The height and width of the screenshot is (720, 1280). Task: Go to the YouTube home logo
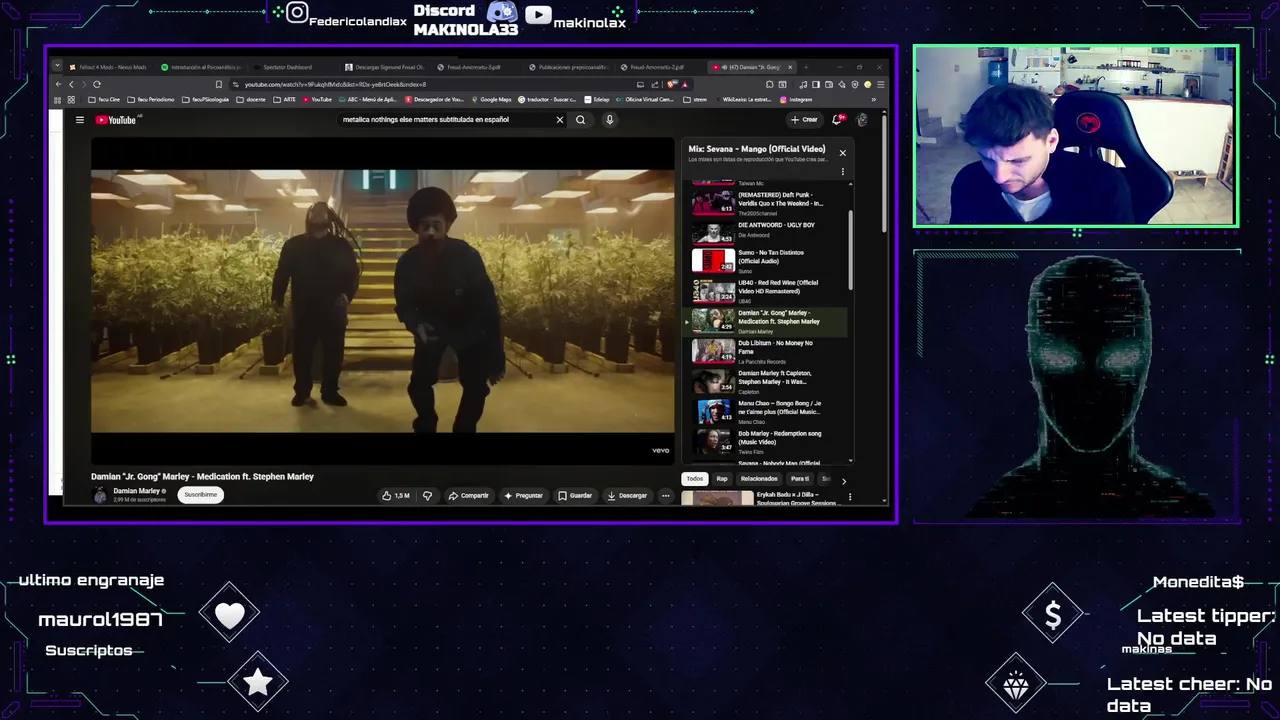pyautogui.click(x=116, y=120)
